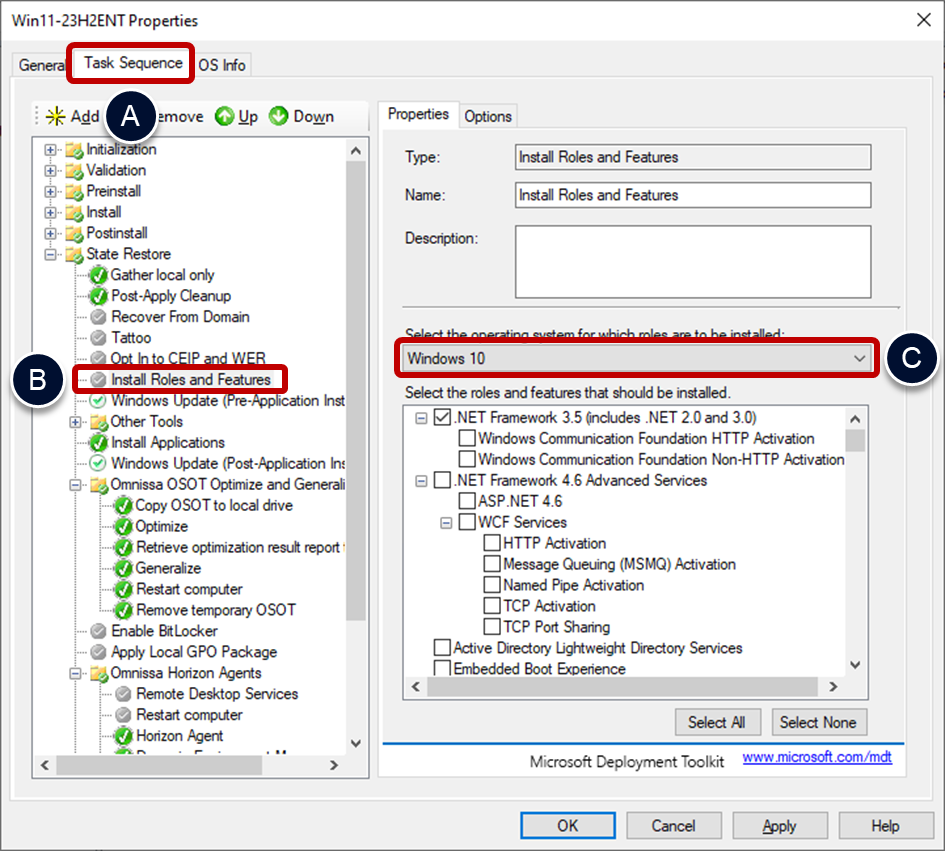Select the Horizon Agent step icon
The height and width of the screenshot is (851, 949).
coord(123,736)
